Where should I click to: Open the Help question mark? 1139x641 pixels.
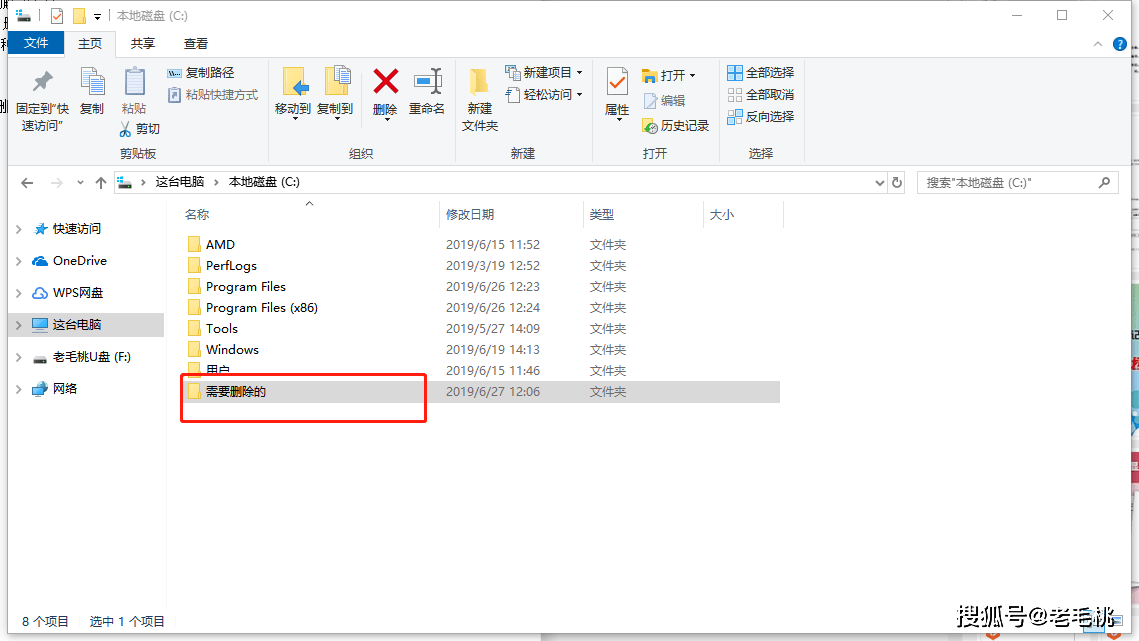click(1120, 44)
